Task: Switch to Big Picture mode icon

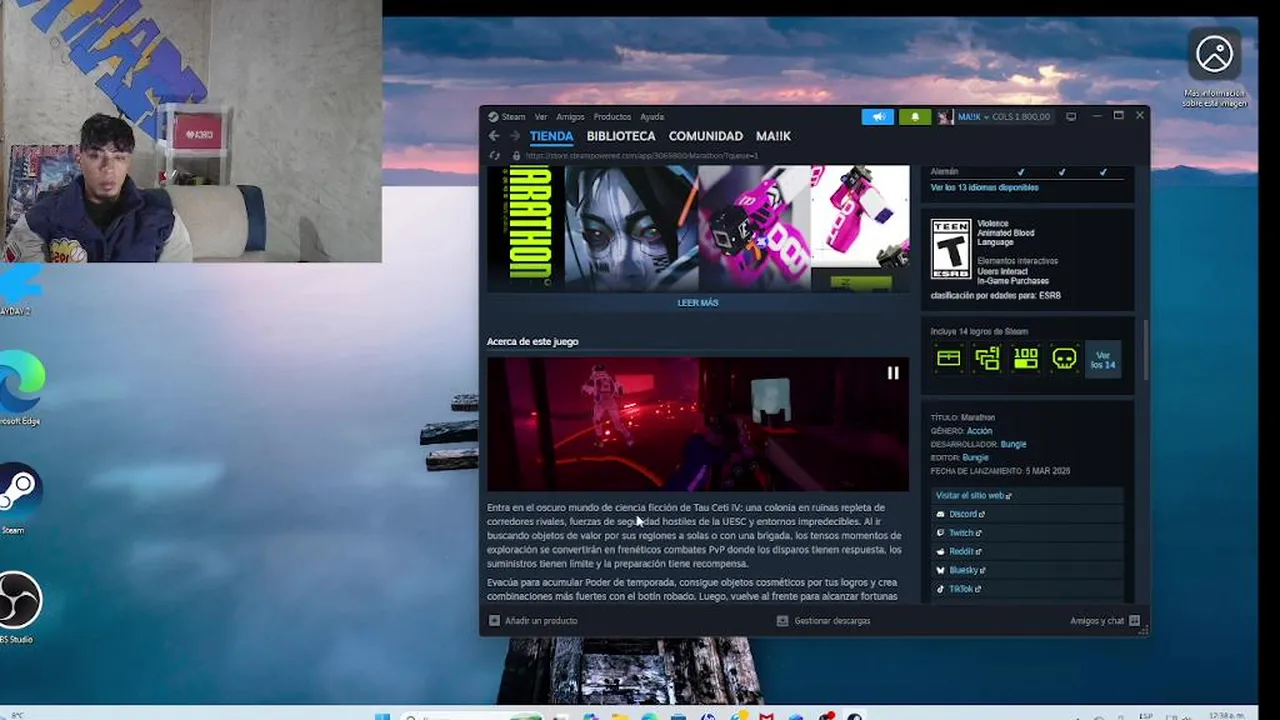Action: [1071, 117]
